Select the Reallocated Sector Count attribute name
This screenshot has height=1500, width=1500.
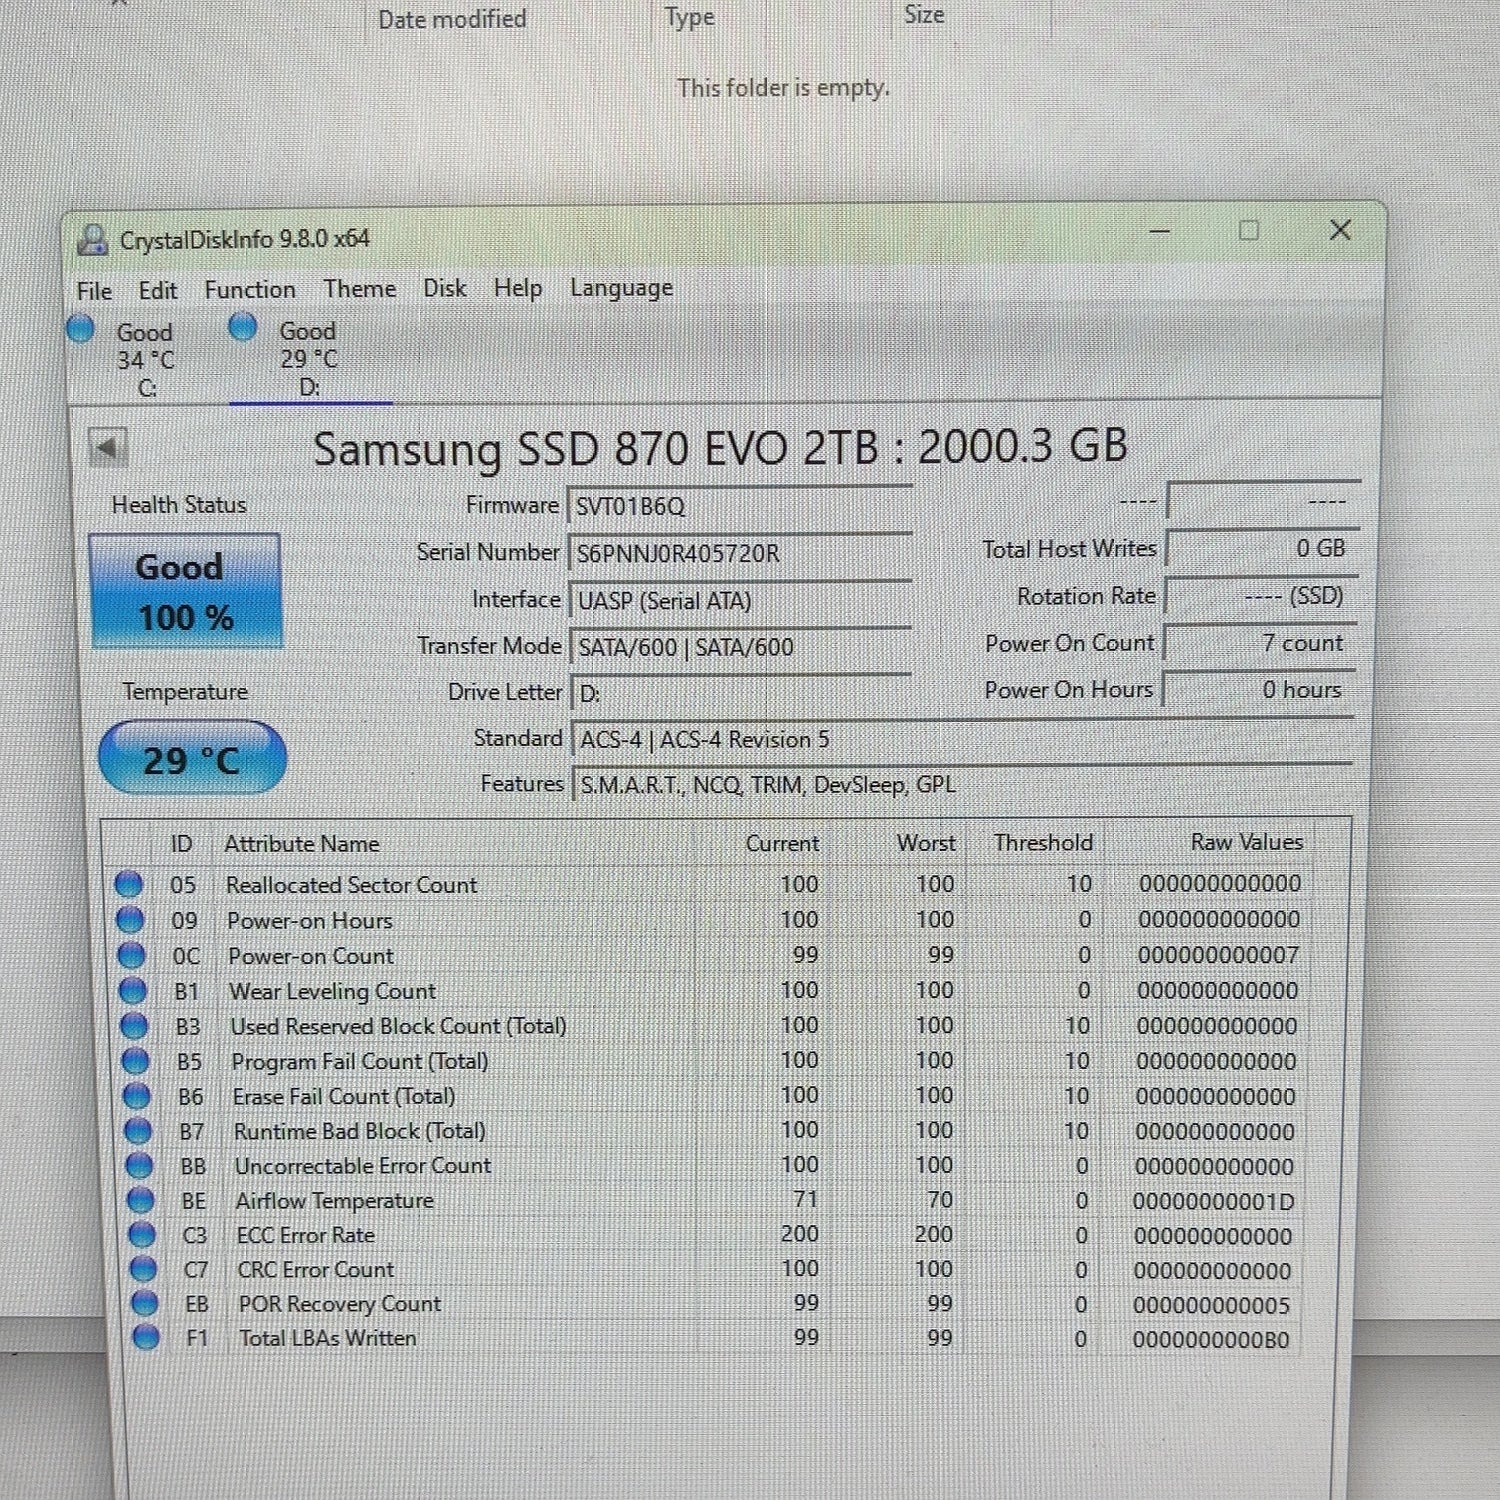(352, 885)
